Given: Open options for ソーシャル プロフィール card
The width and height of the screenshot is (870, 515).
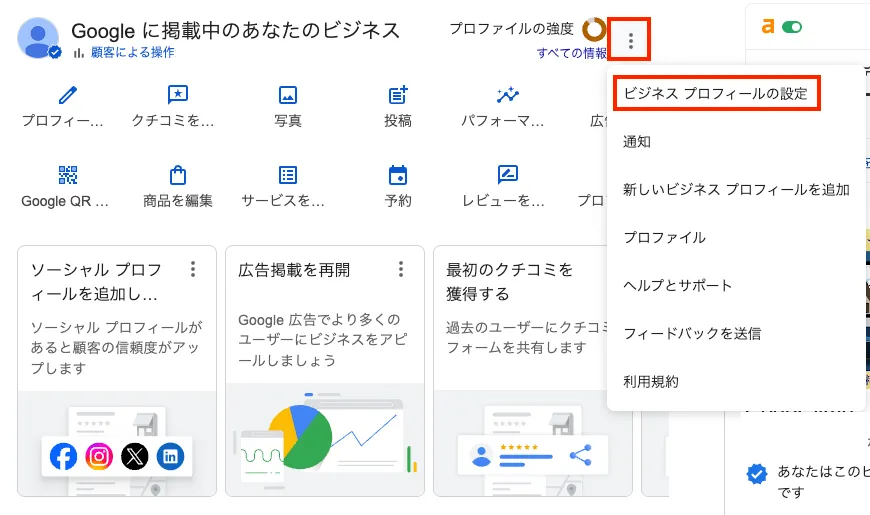Looking at the screenshot, I should pyautogui.click(x=193, y=269).
